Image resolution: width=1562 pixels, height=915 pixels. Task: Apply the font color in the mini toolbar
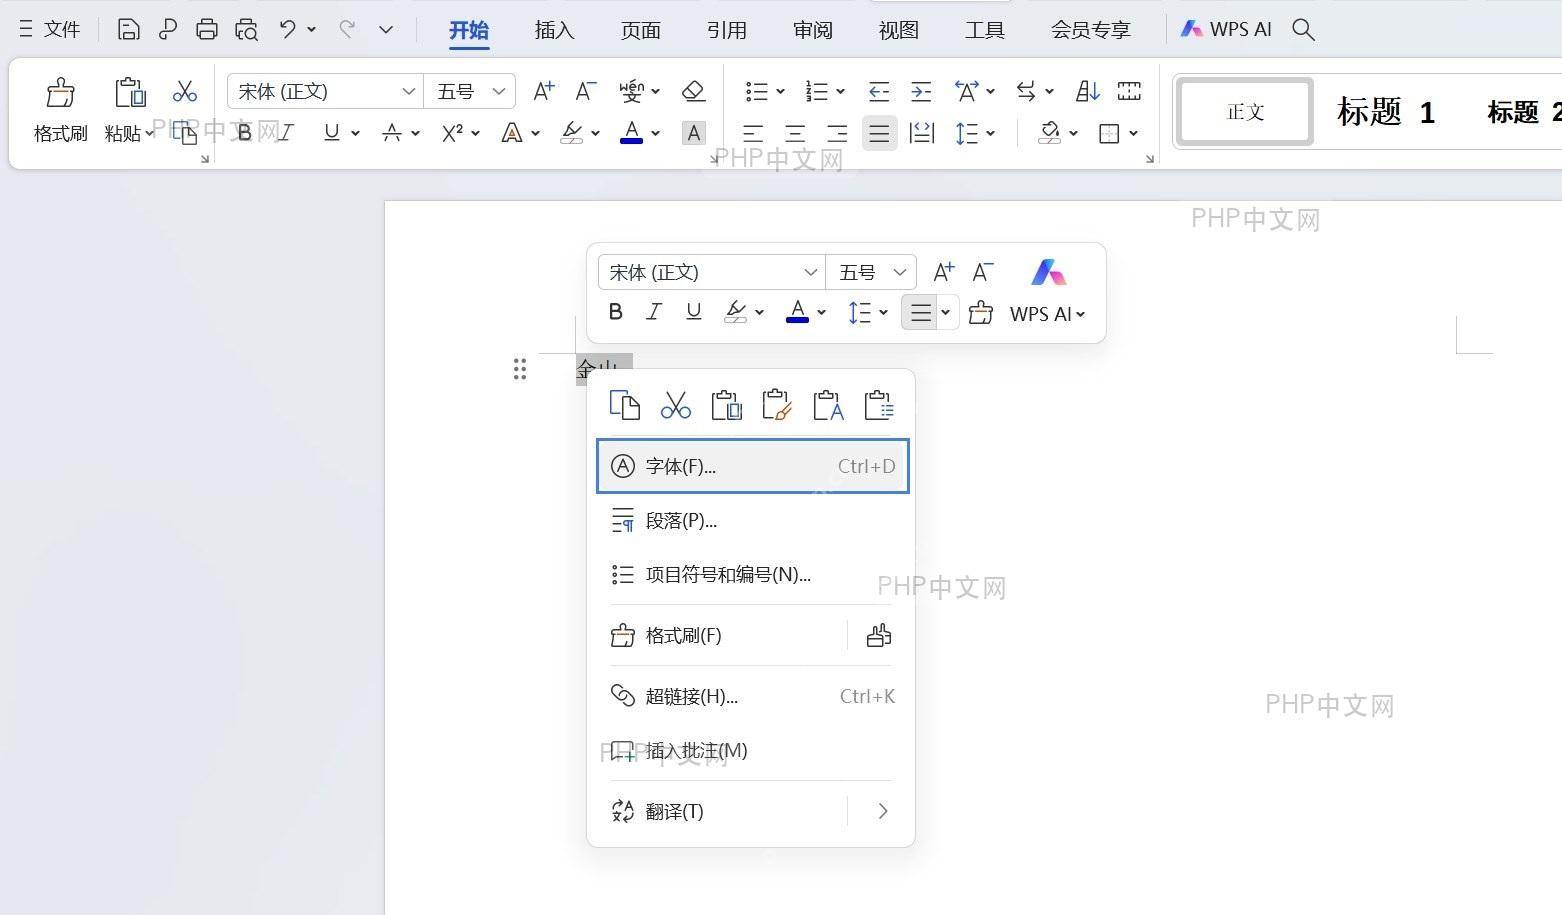(797, 312)
